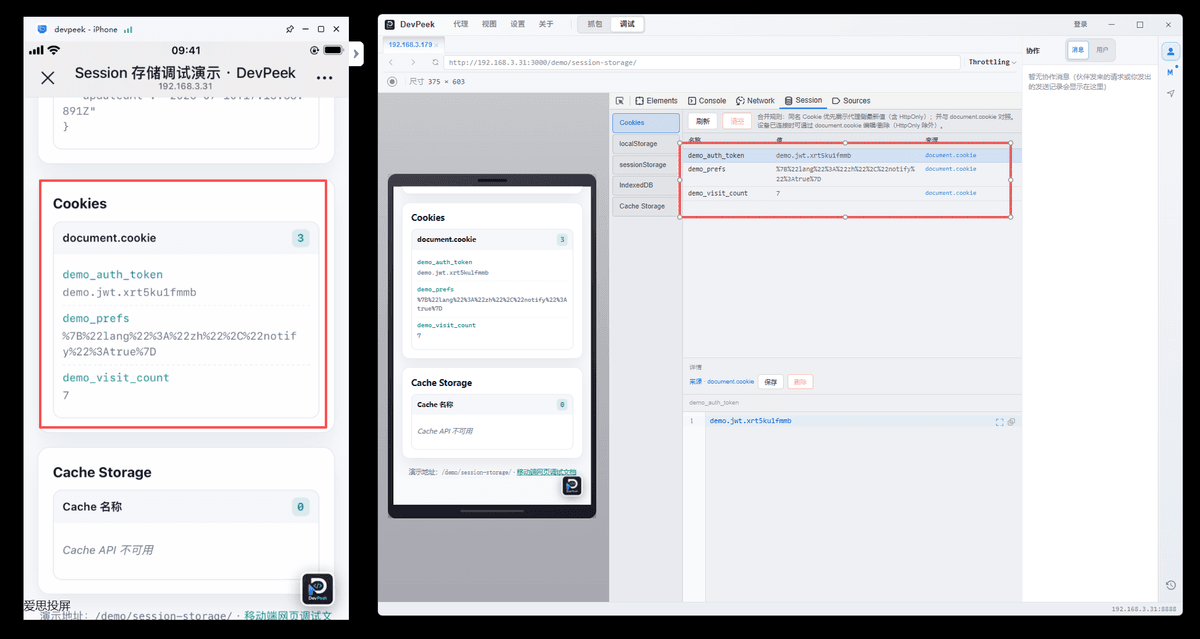
Task: Select the Session tab
Action: pos(803,101)
